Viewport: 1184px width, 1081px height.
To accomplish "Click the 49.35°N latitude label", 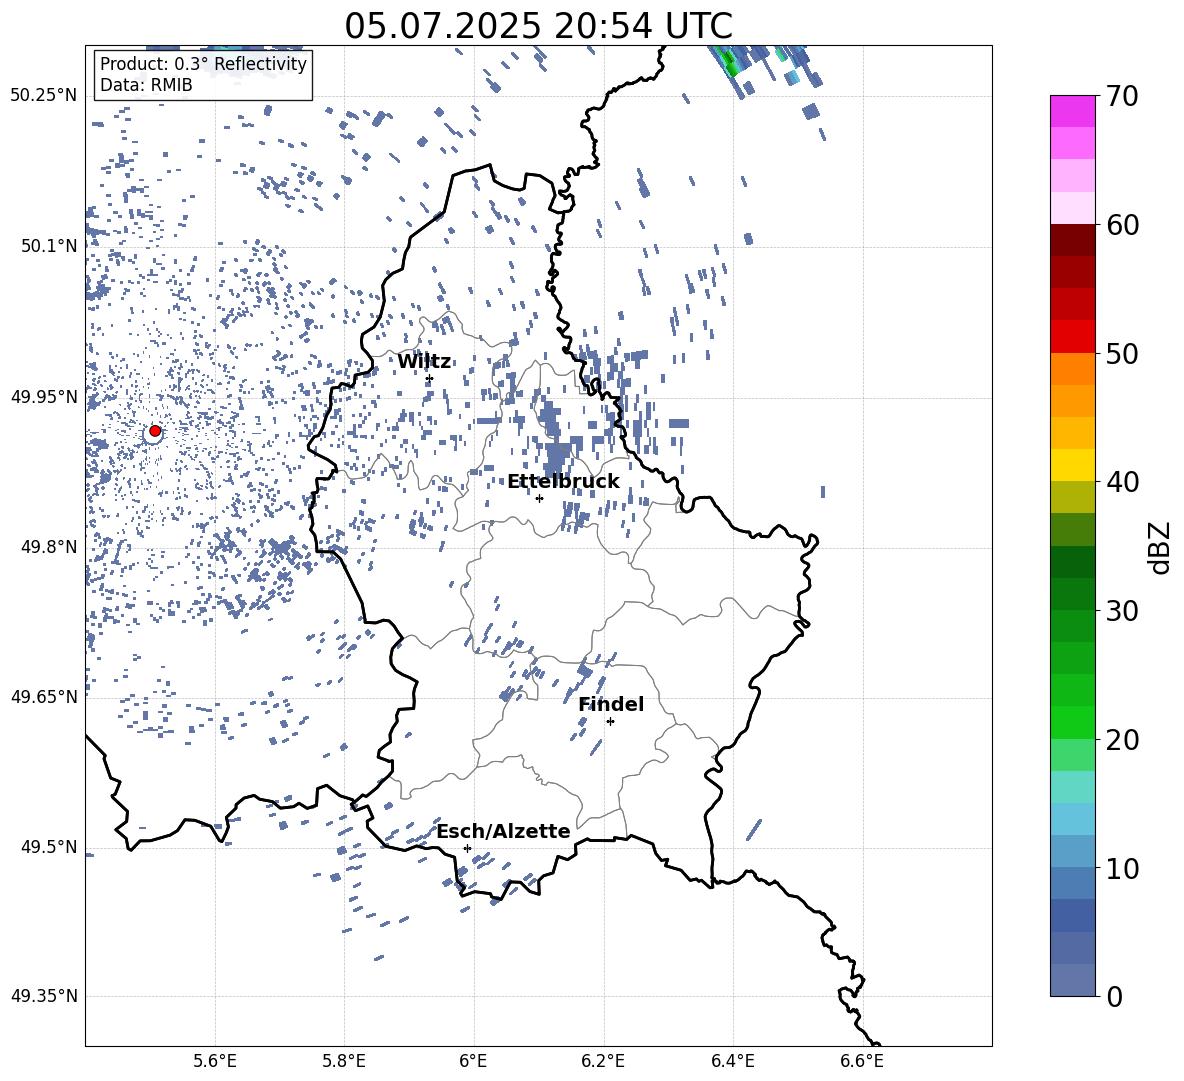I will 44,996.
